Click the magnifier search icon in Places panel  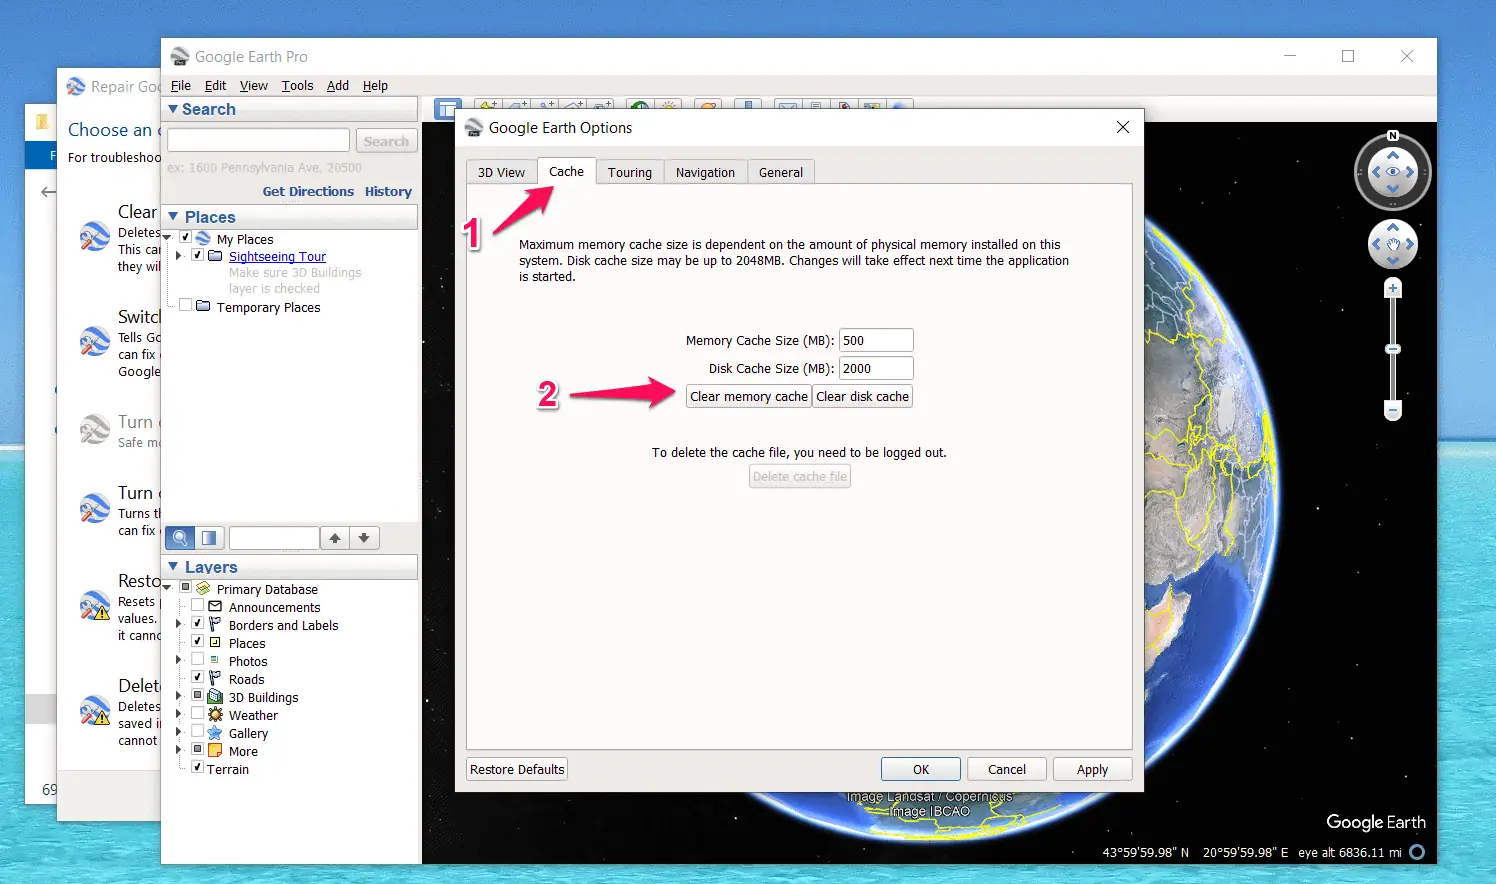coord(180,538)
